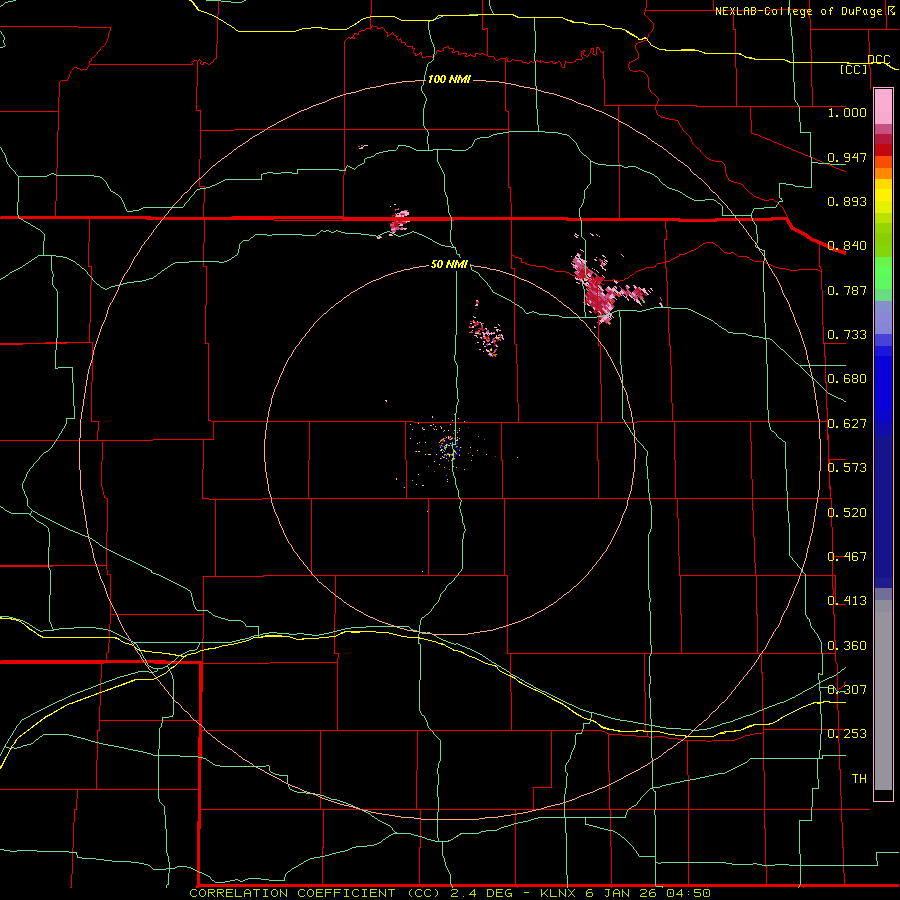
Task: Pick the bright green segment of color bar
Action: (x=883, y=273)
